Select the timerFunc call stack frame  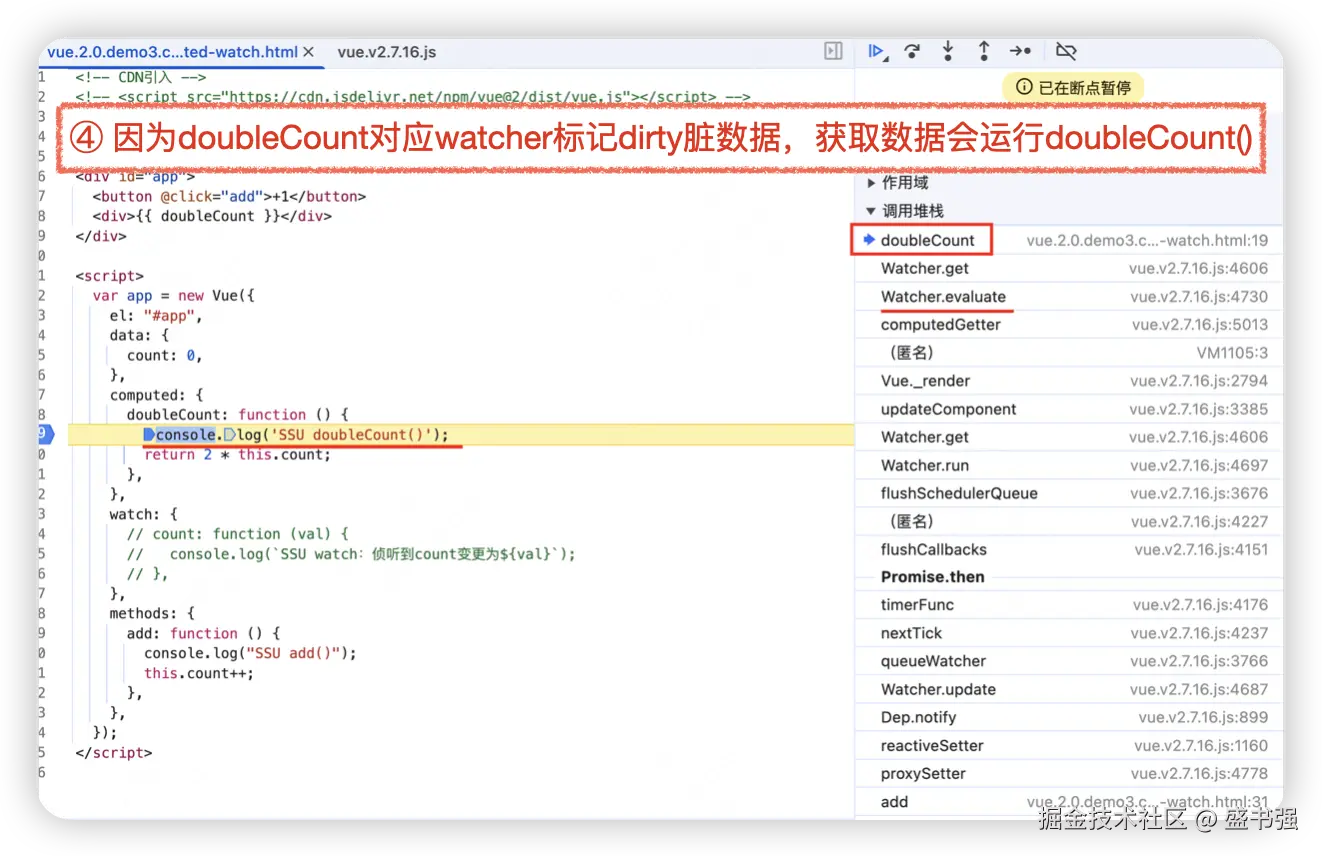[1068, 605]
